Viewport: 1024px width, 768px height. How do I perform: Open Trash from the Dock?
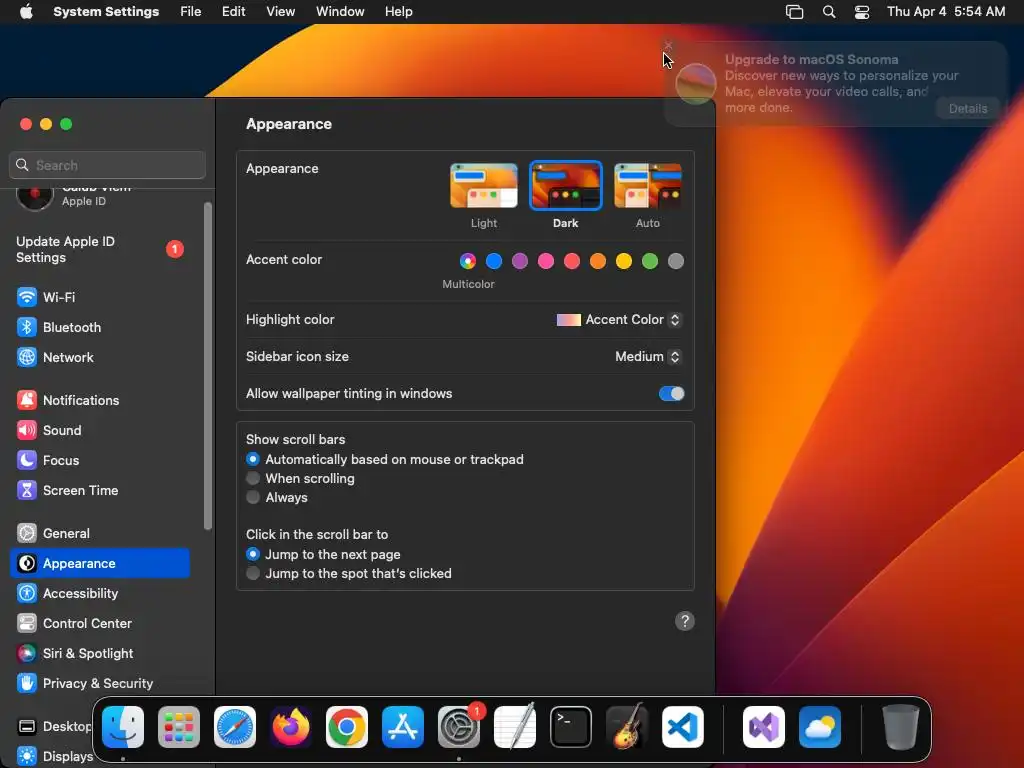(x=901, y=727)
